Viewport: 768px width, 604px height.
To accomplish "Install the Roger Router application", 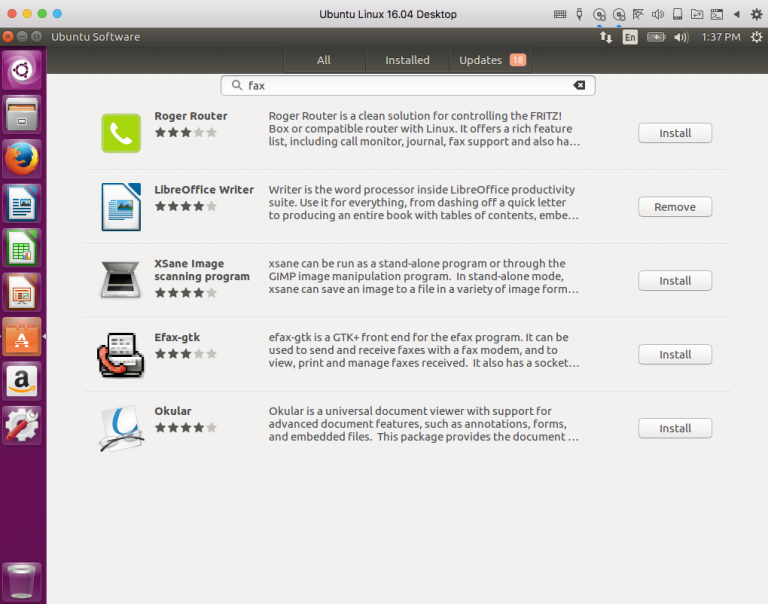I will pyautogui.click(x=675, y=133).
